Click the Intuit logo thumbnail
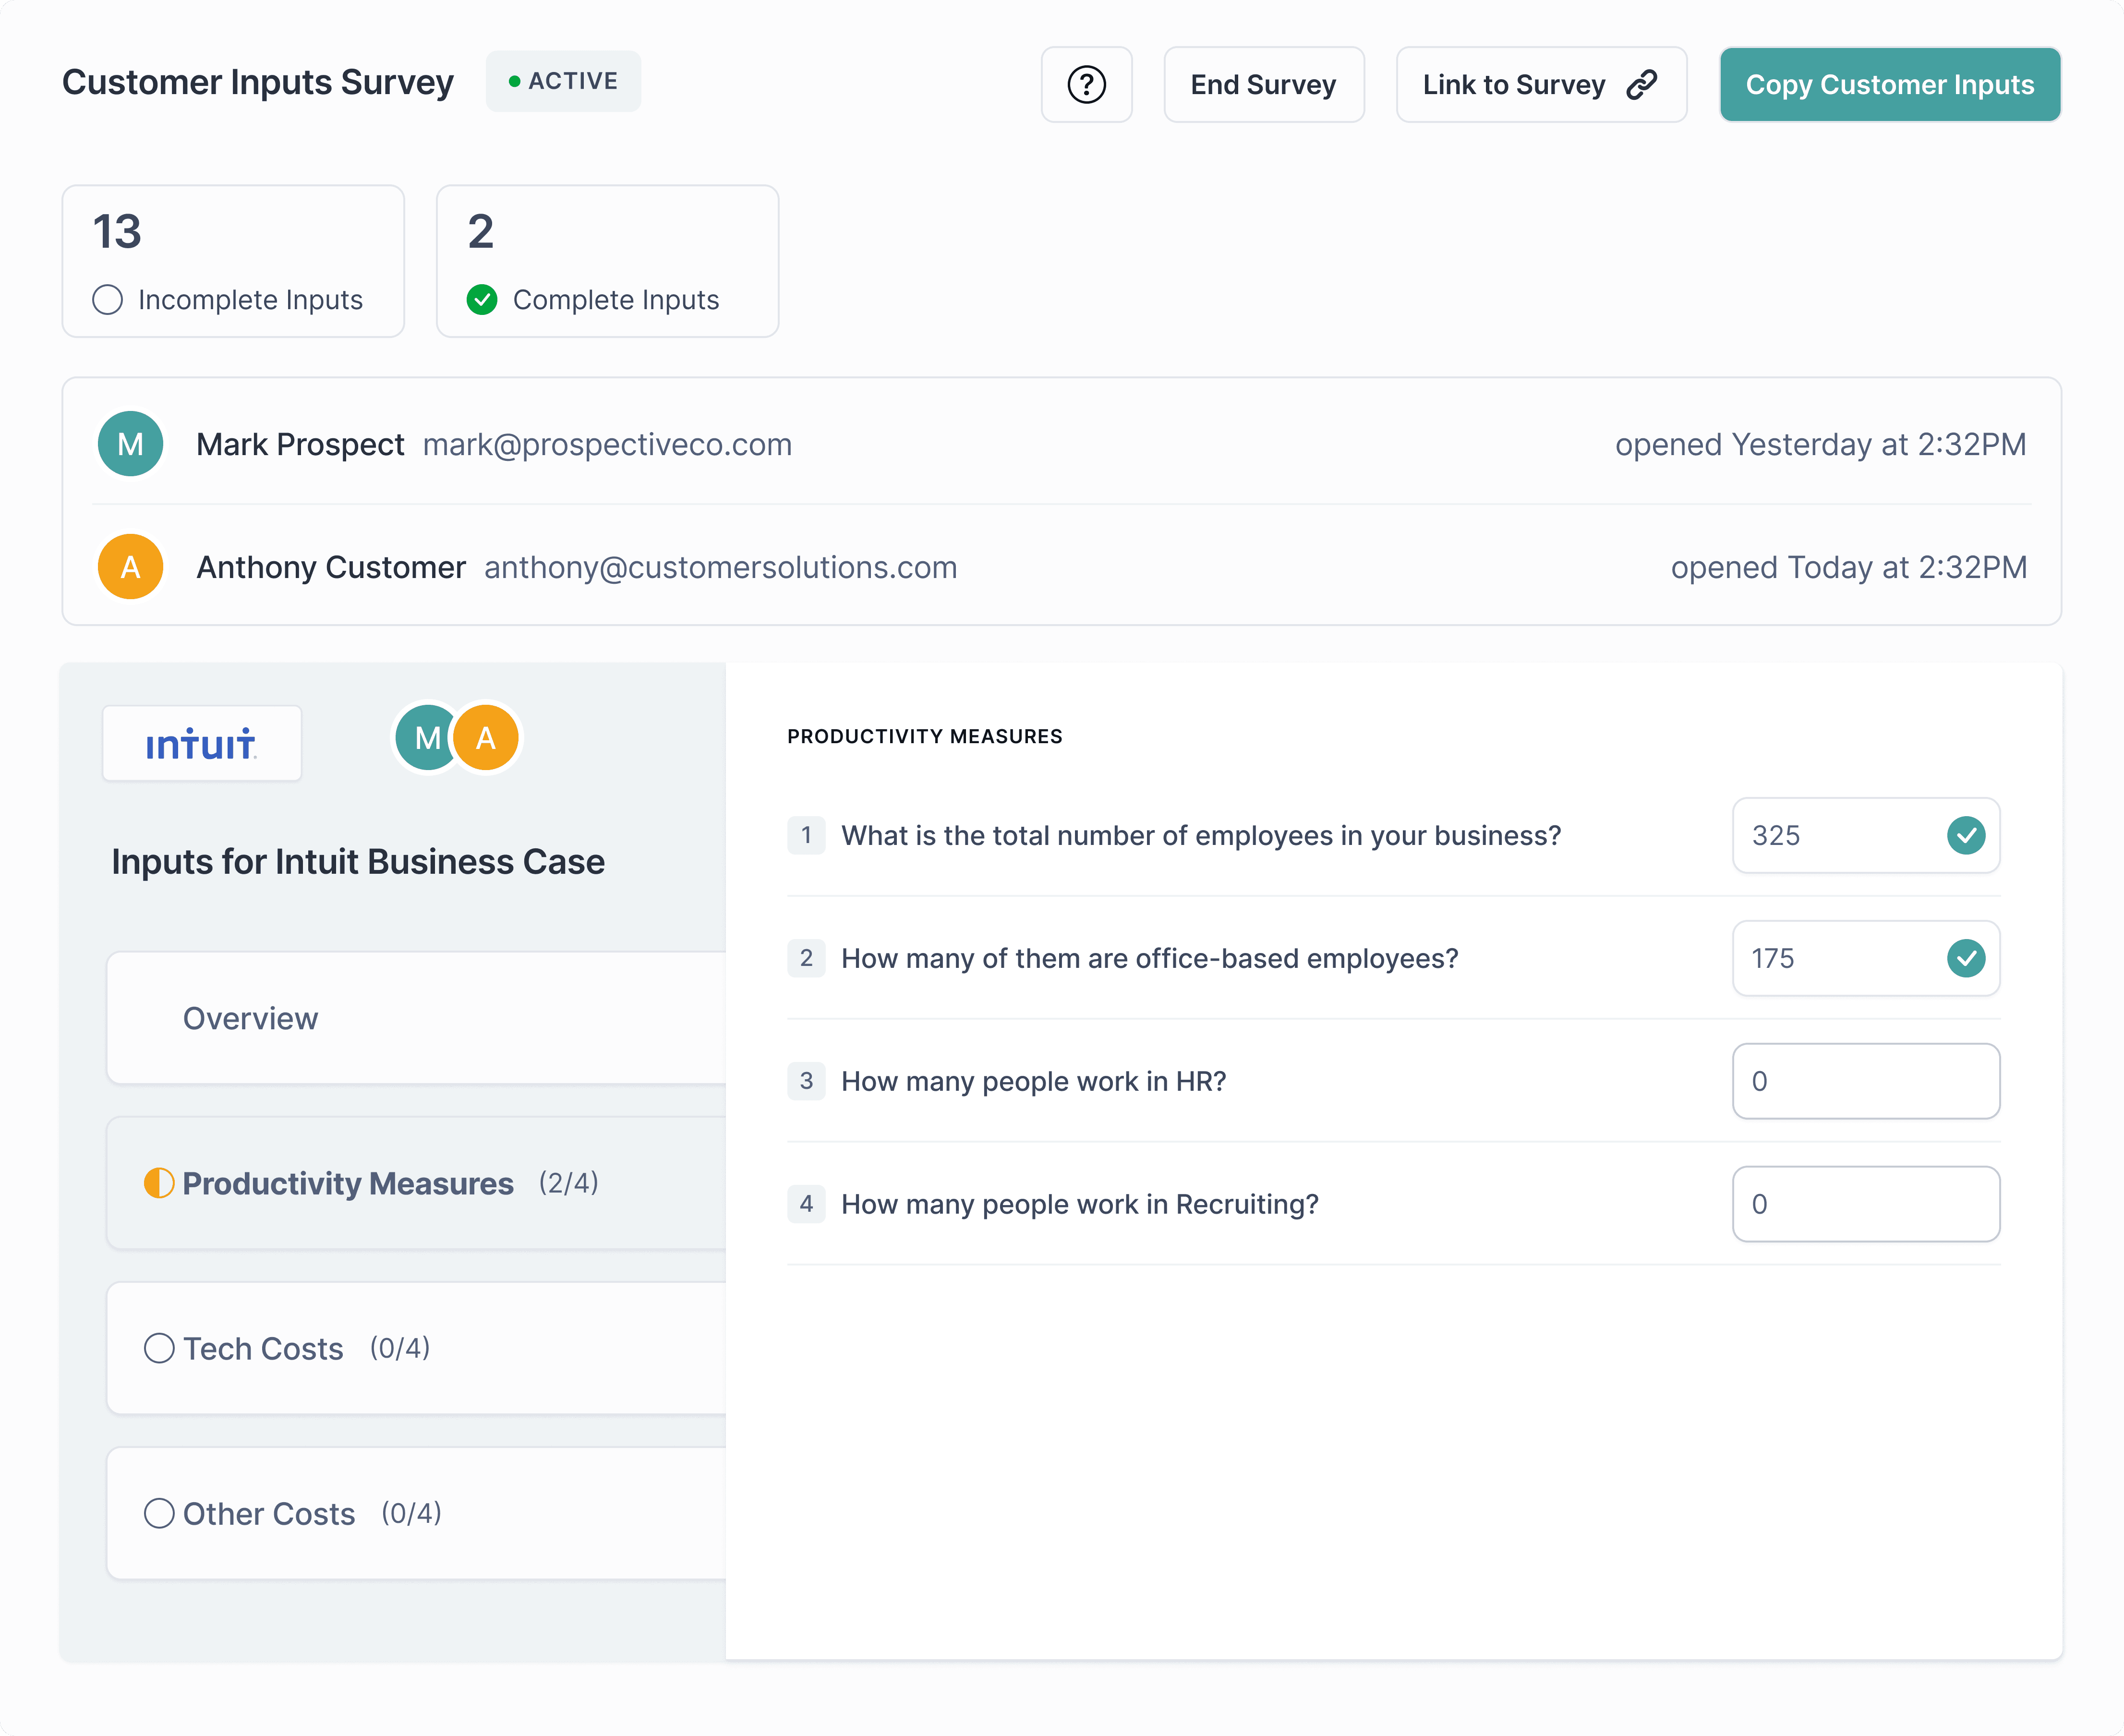2124x1736 pixels. pos(202,744)
